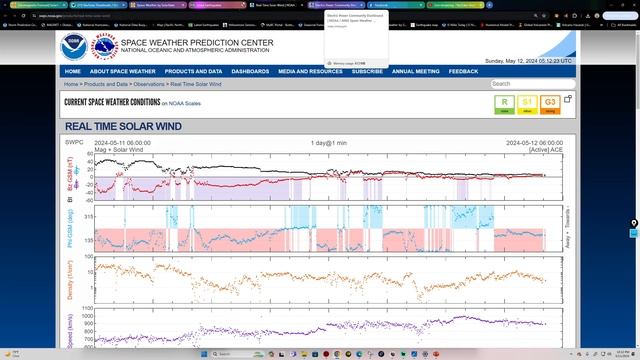Follow the Observations breadcrumb link
The image size is (640, 360).
[149, 84]
